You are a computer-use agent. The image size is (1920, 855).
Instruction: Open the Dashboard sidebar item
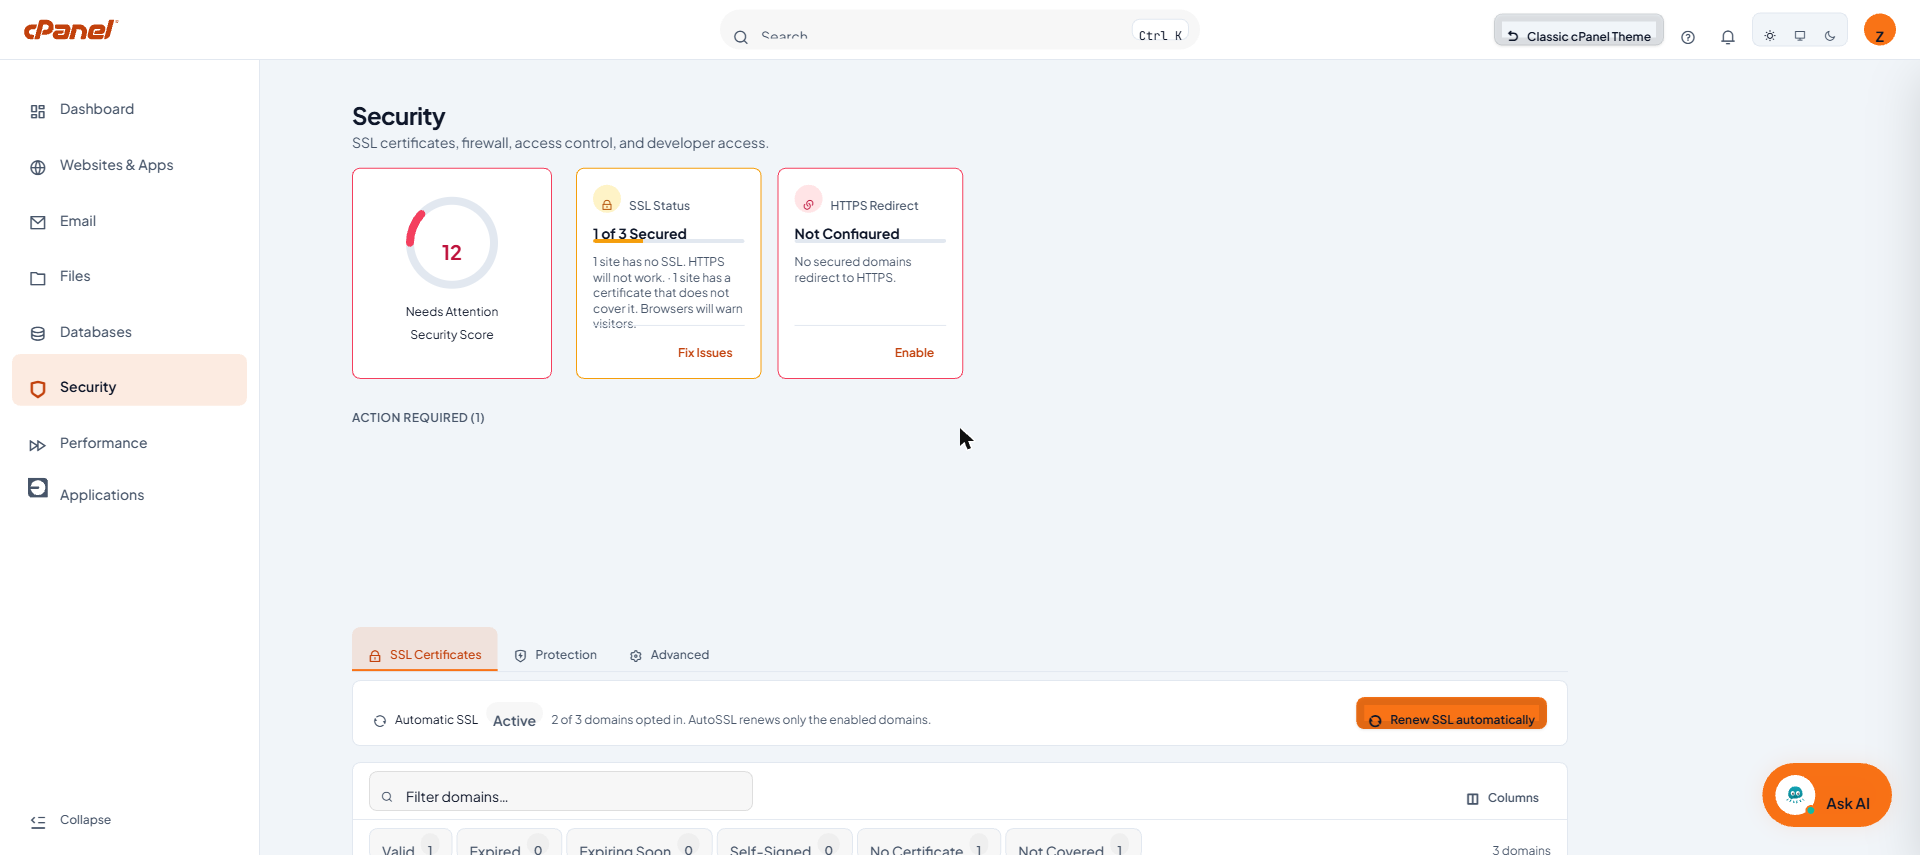click(x=129, y=110)
